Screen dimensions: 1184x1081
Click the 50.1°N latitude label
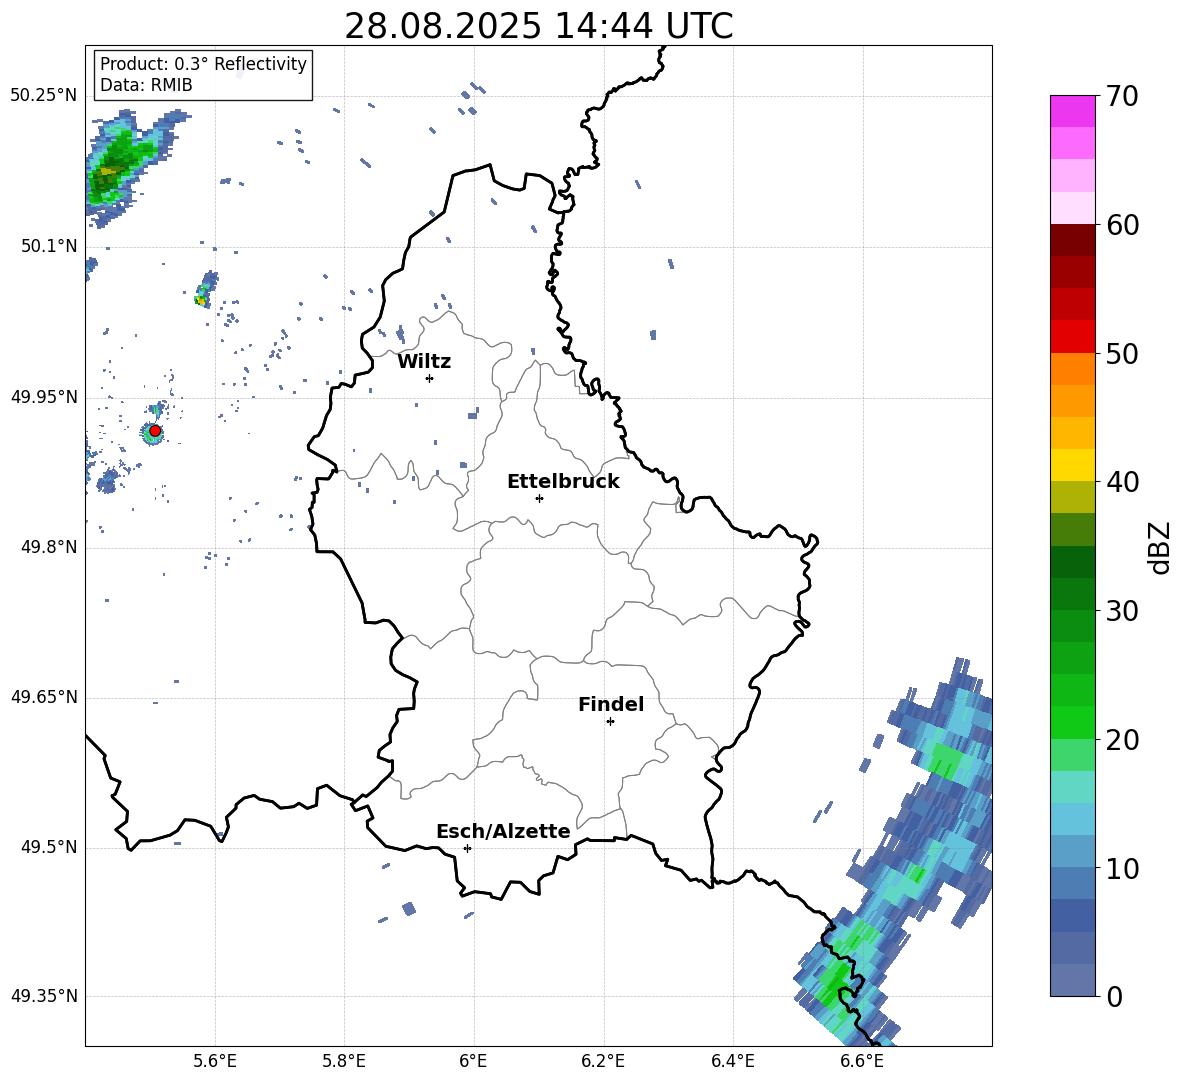[49, 246]
